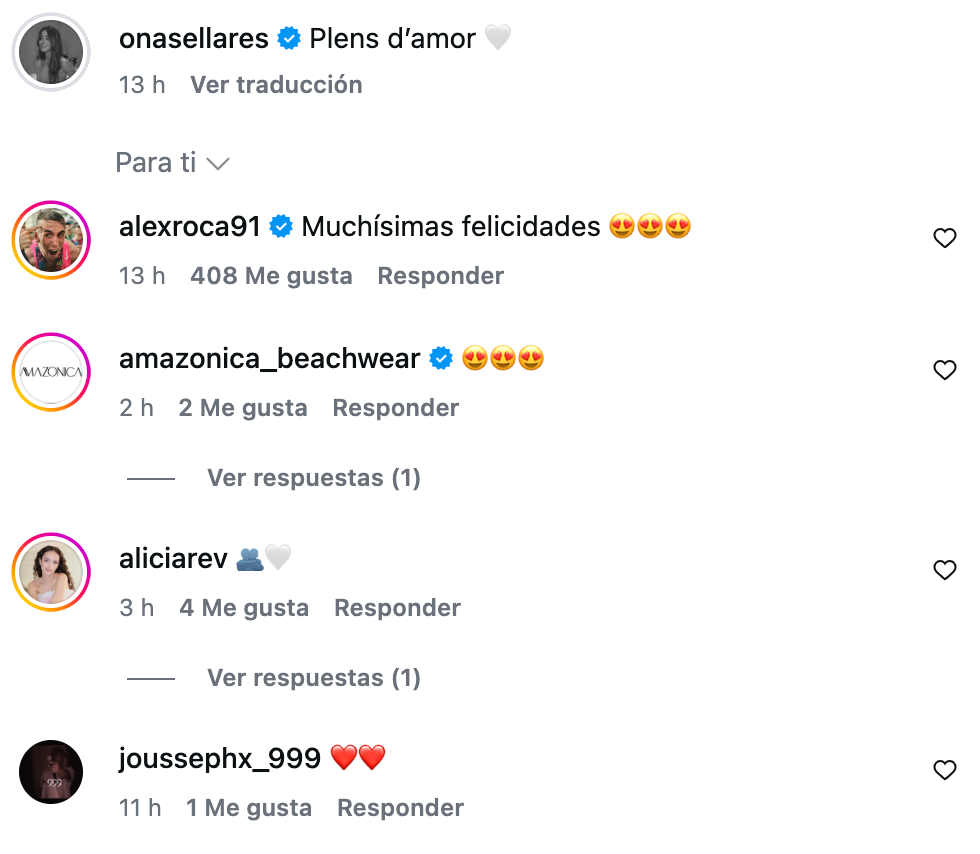Screen dimensions: 980x854
Task: Open onasellares profile picture
Action: coord(51,51)
